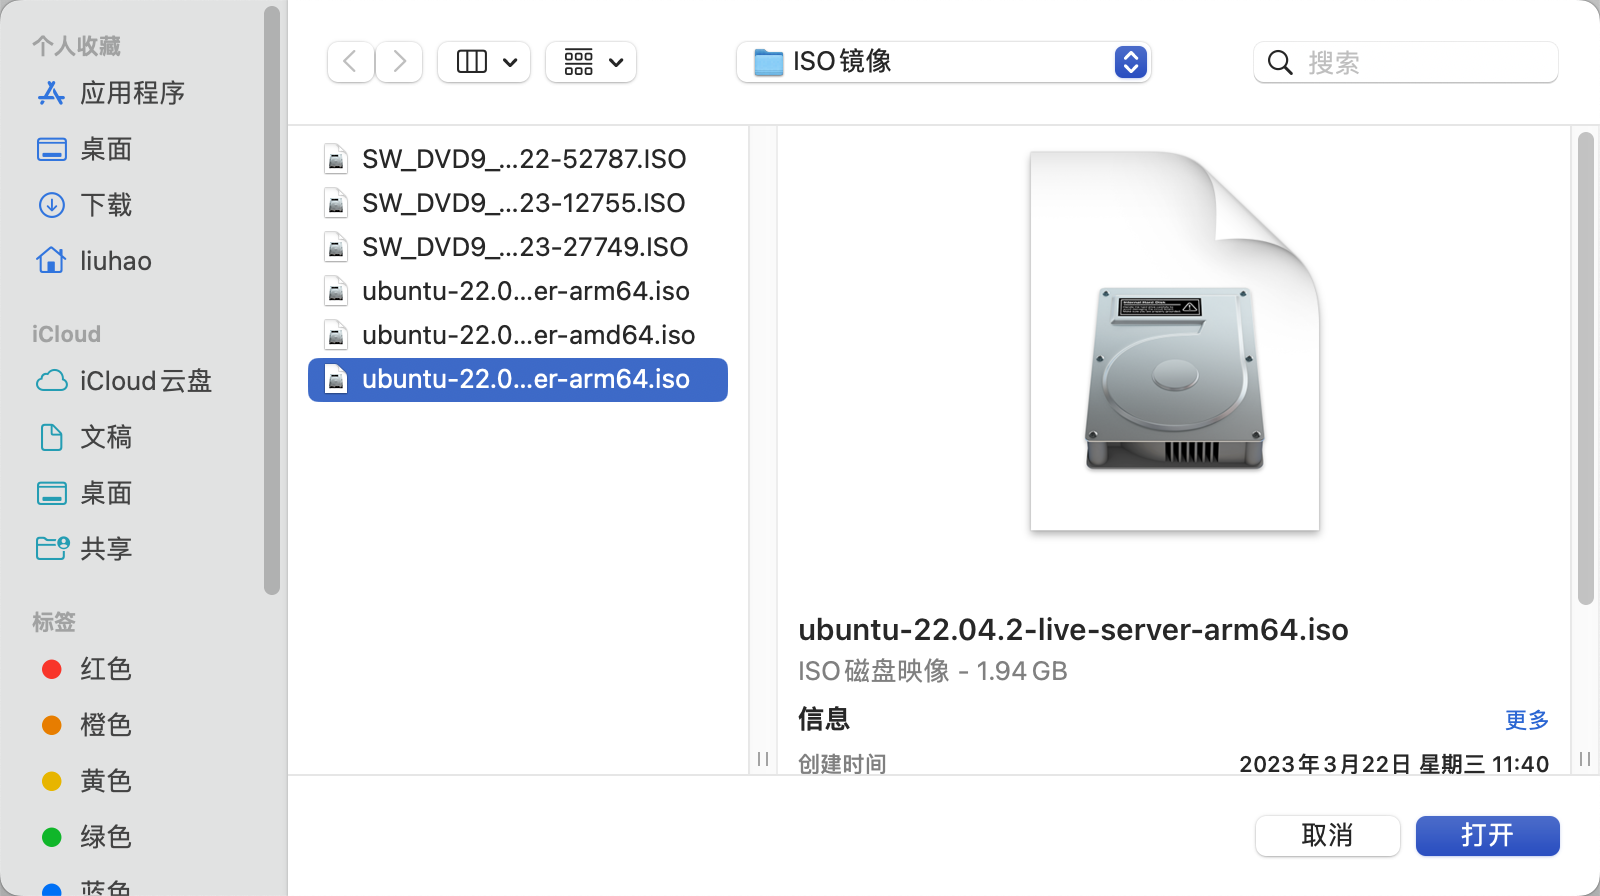Image resolution: width=1600 pixels, height=896 pixels.
Task: Select file SW_DVD9_...23-27749.ISO
Action: point(518,247)
